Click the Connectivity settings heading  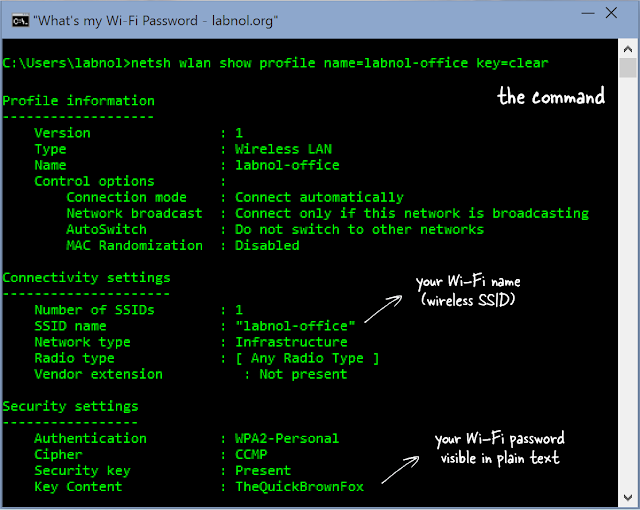[x=86, y=278]
